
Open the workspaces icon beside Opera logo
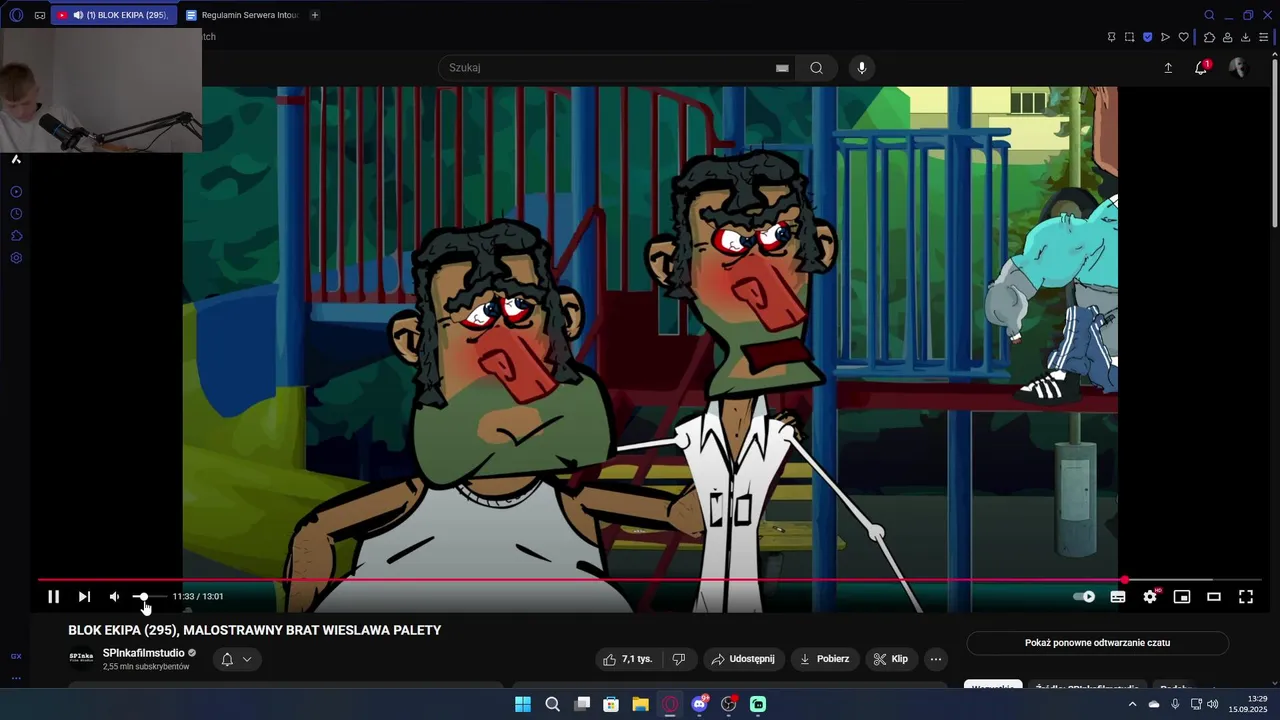tap(40, 15)
